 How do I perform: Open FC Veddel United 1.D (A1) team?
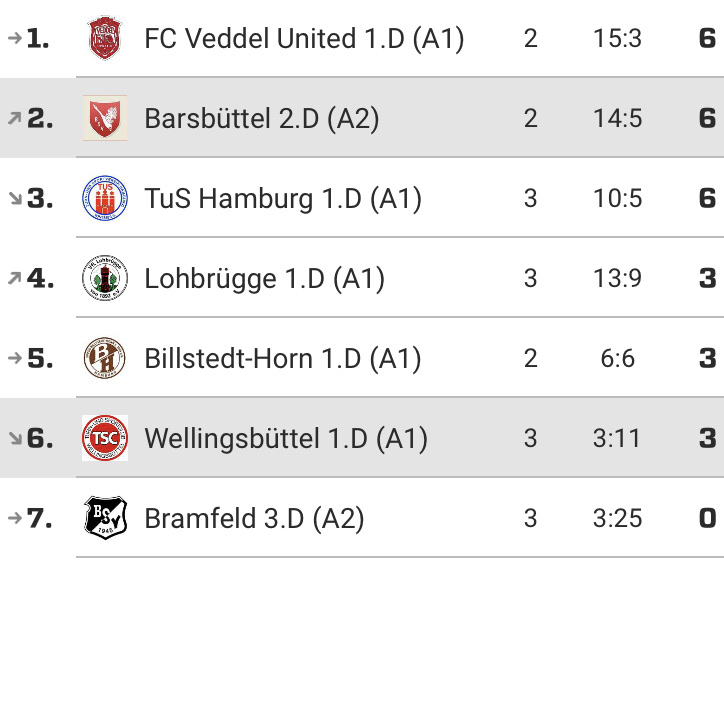pyautogui.click(x=304, y=39)
